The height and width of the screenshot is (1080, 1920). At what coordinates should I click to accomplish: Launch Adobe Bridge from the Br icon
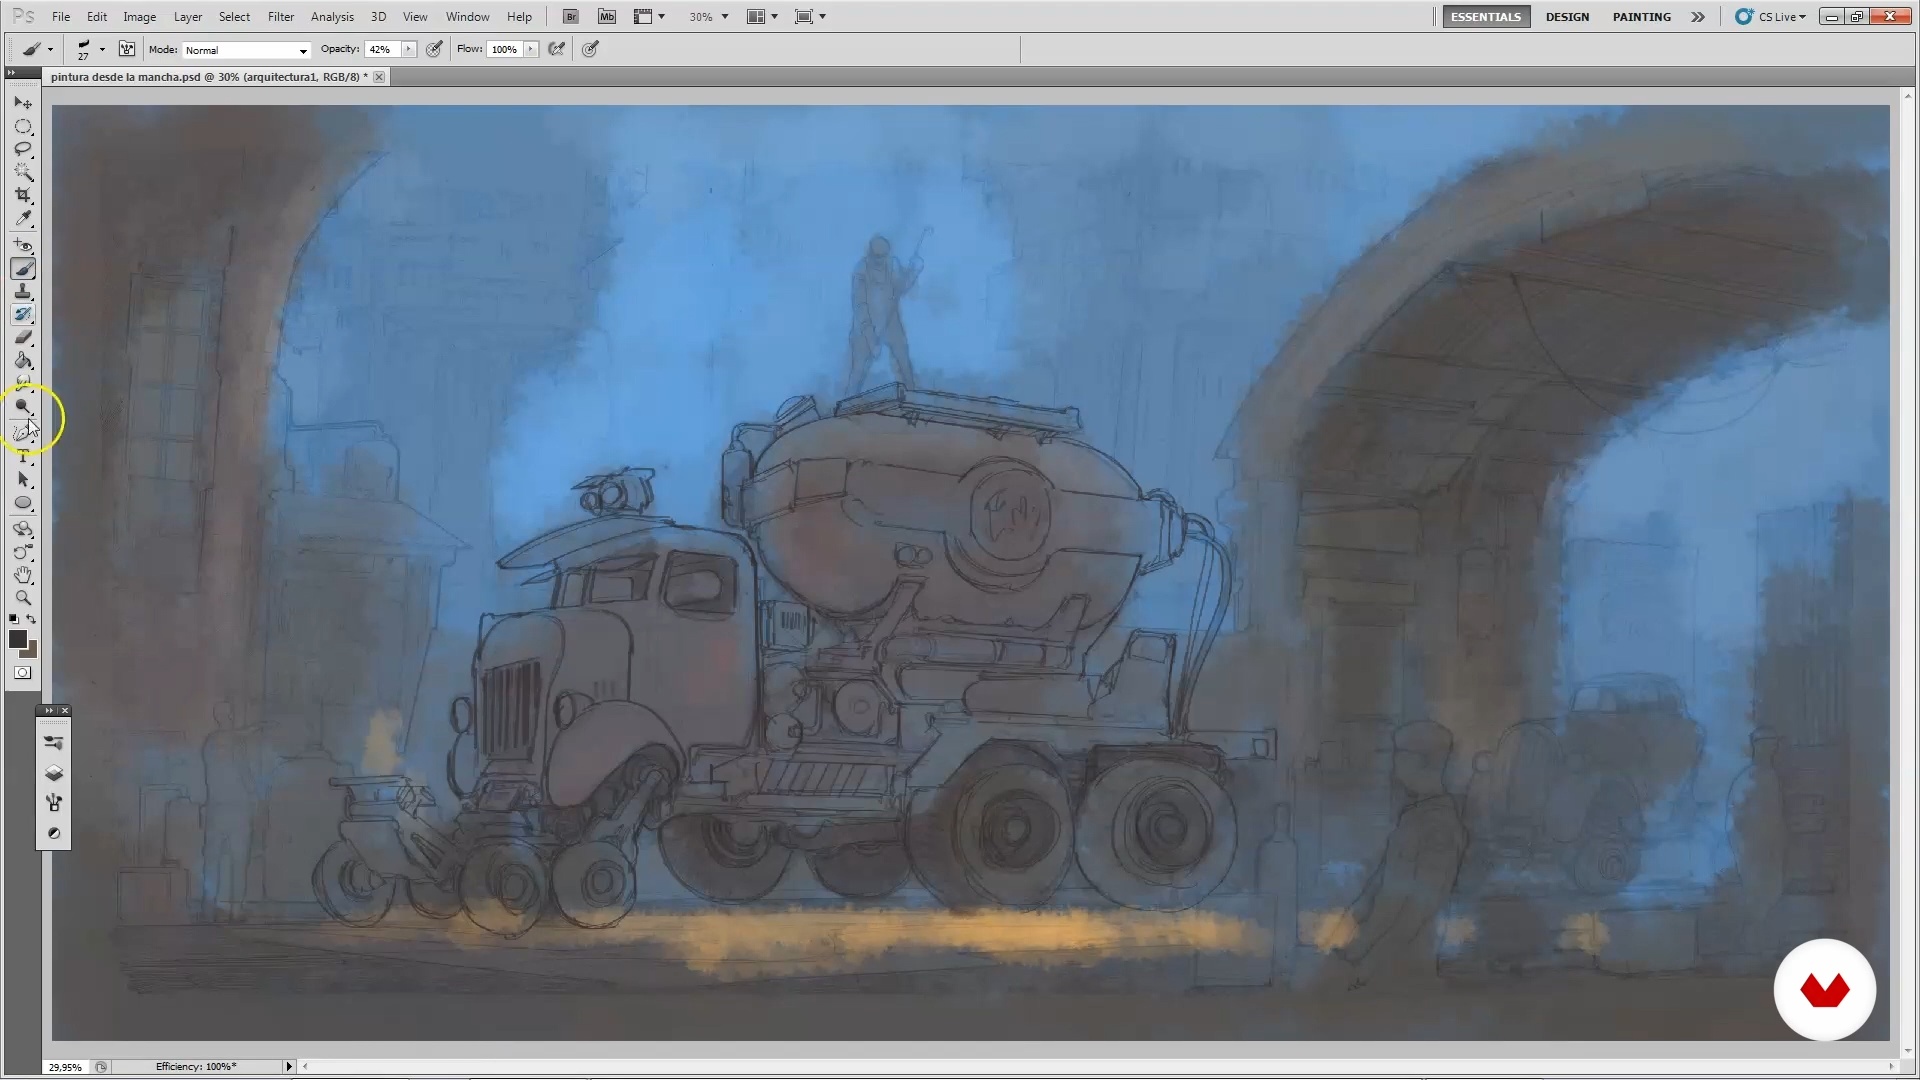click(570, 17)
